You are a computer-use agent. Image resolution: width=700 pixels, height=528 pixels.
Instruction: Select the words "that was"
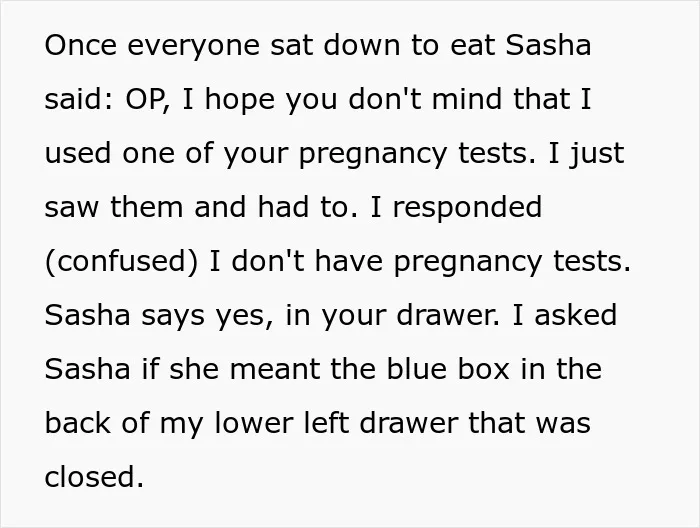pos(529,423)
